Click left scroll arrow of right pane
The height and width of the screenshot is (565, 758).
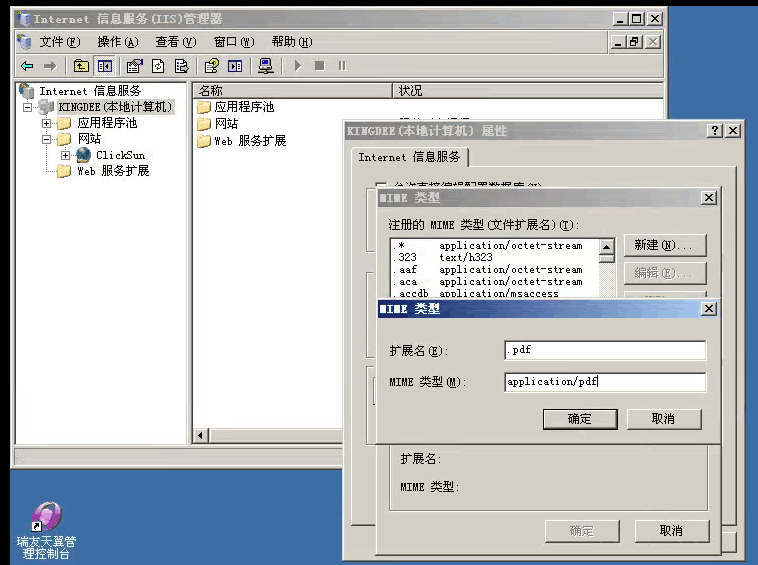(201, 435)
